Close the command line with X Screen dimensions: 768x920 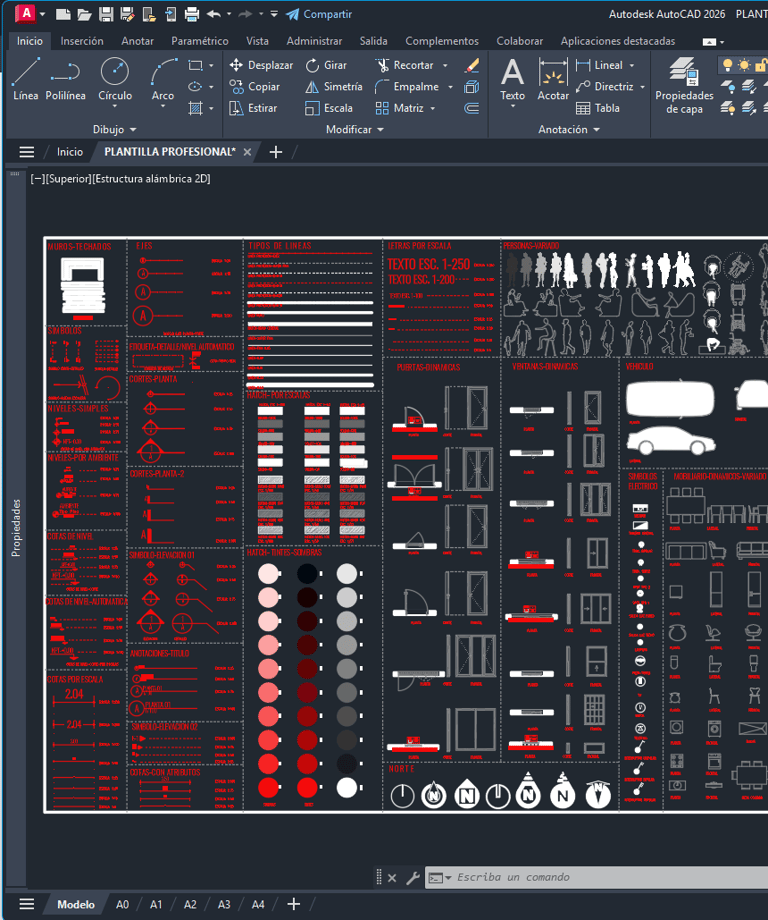[393, 878]
